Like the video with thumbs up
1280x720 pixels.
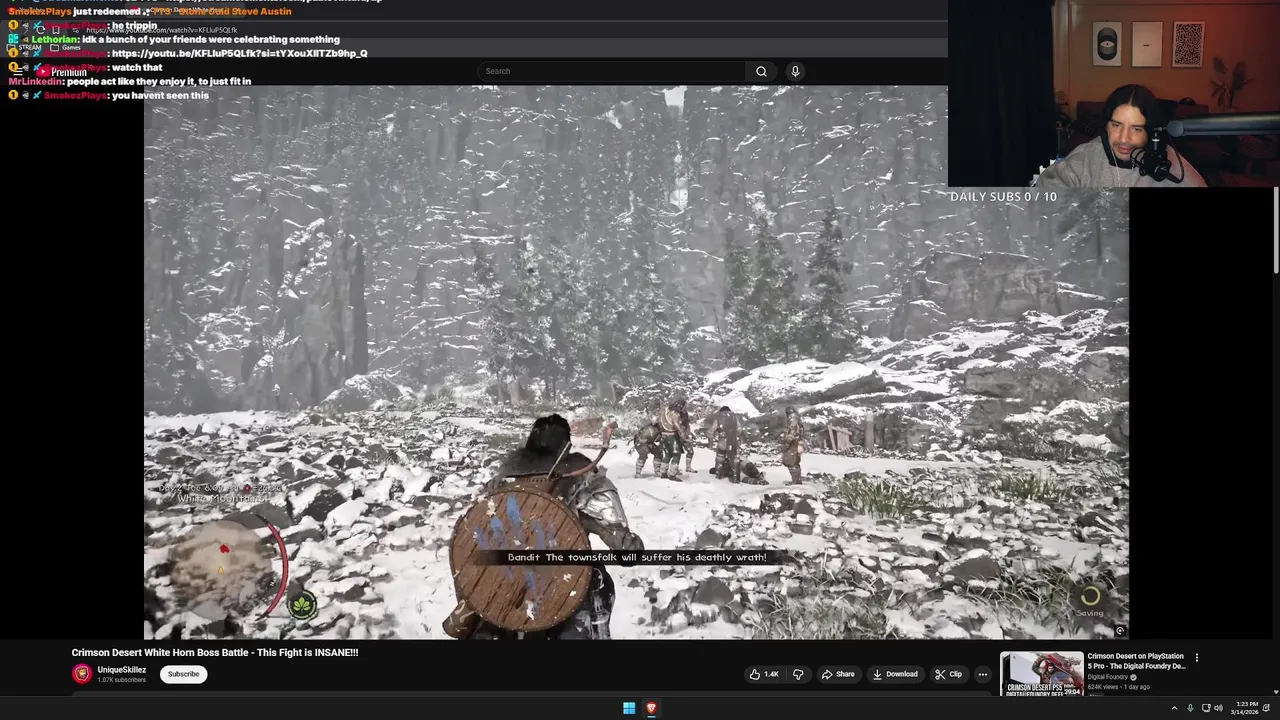[x=764, y=674]
